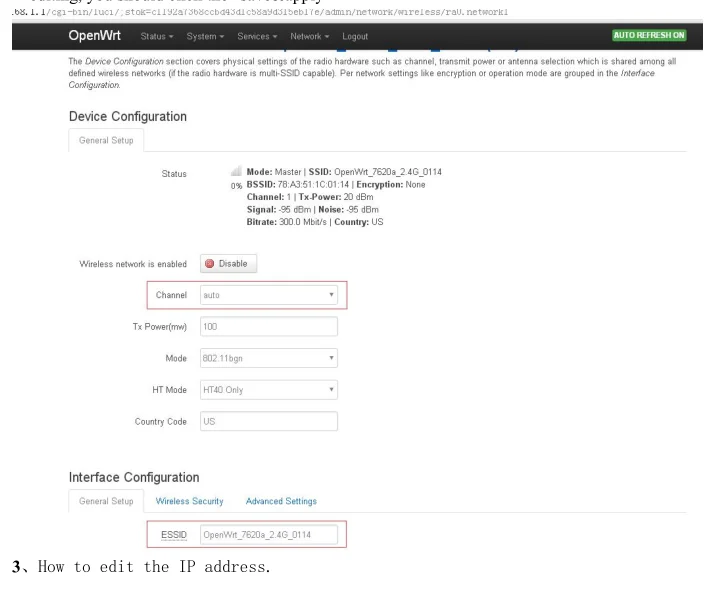Open the System menu

pos(205,36)
